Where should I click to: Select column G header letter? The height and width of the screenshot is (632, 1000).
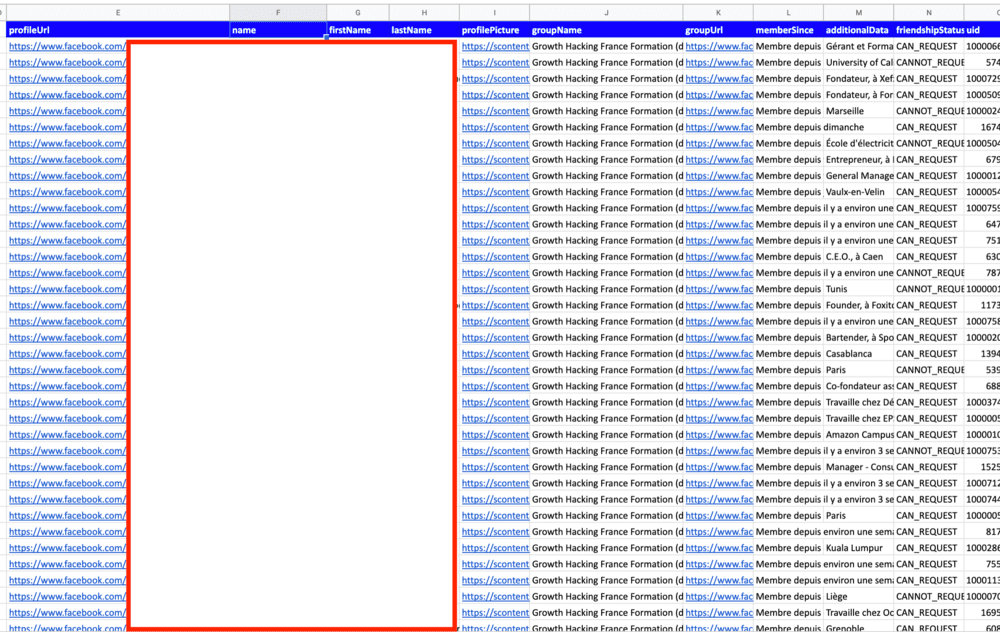tap(358, 13)
